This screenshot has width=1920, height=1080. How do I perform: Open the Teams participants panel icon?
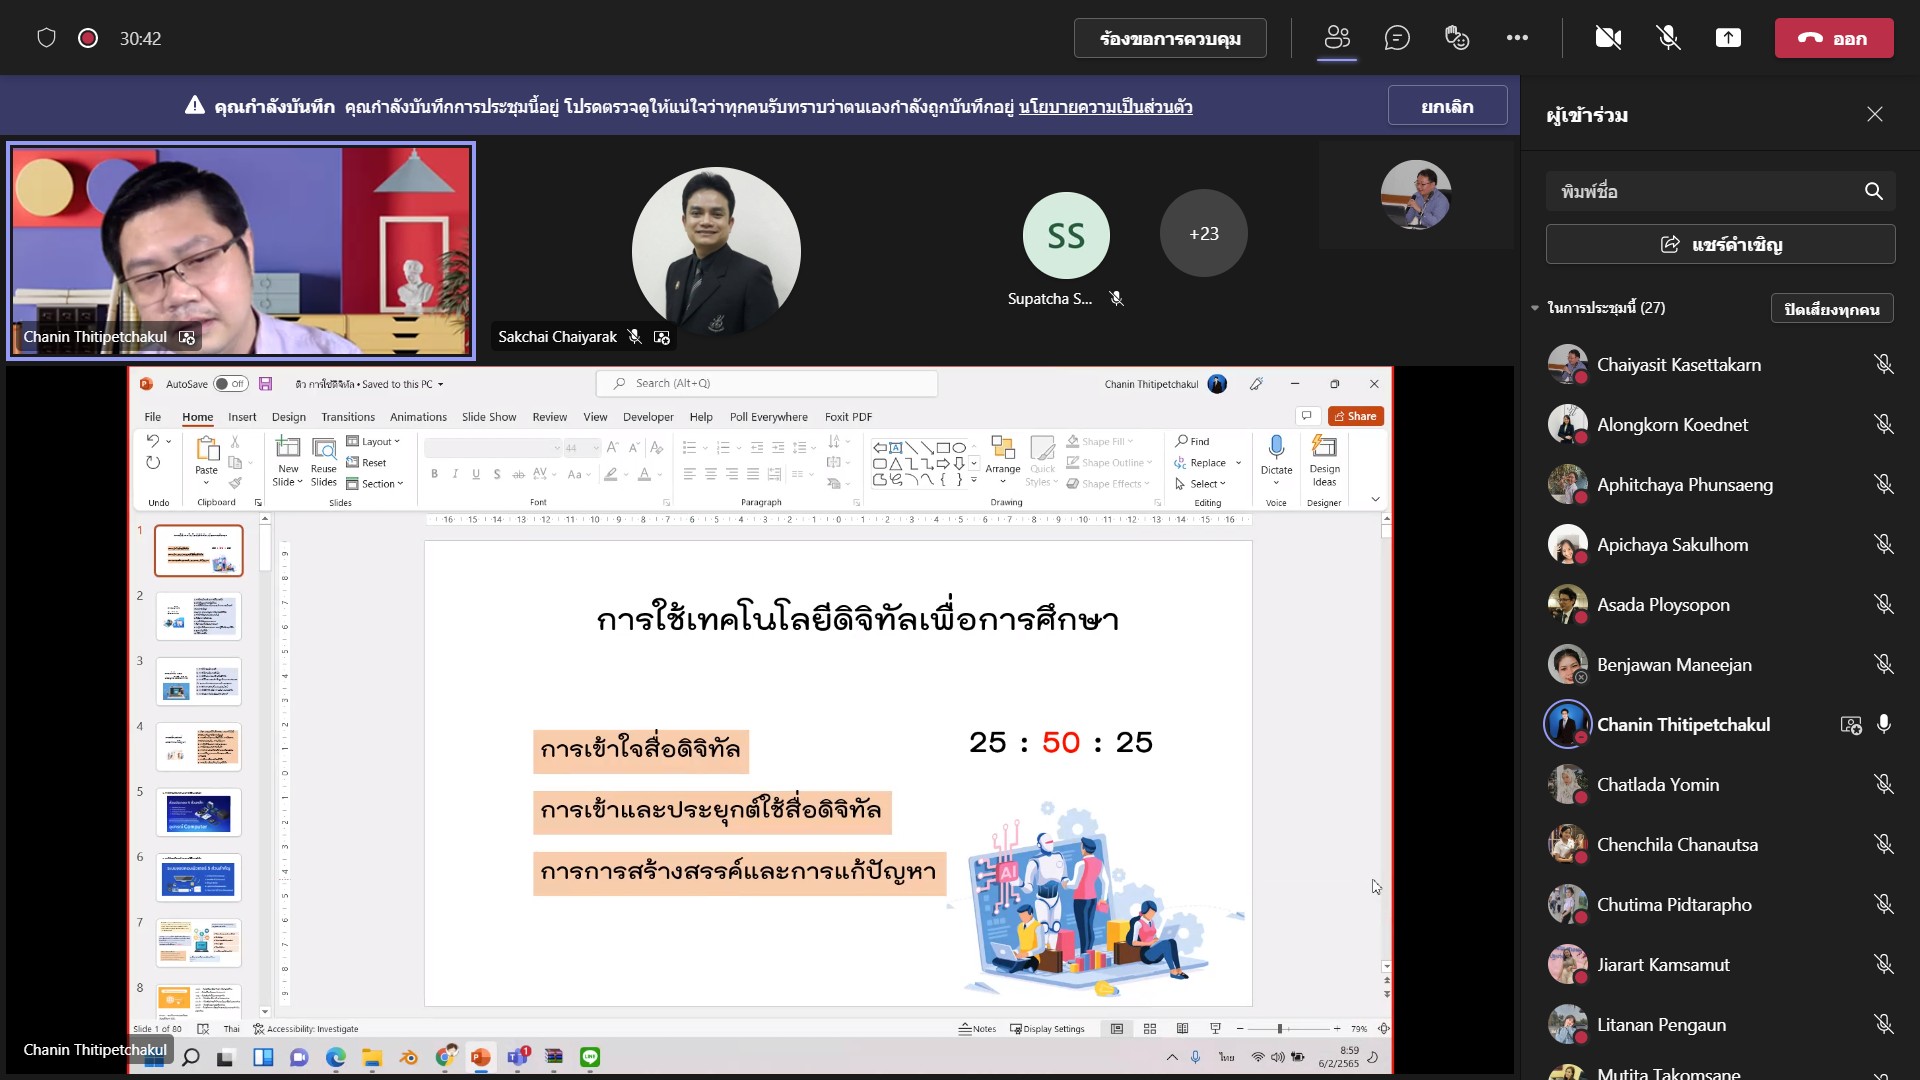[x=1337, y=38]
